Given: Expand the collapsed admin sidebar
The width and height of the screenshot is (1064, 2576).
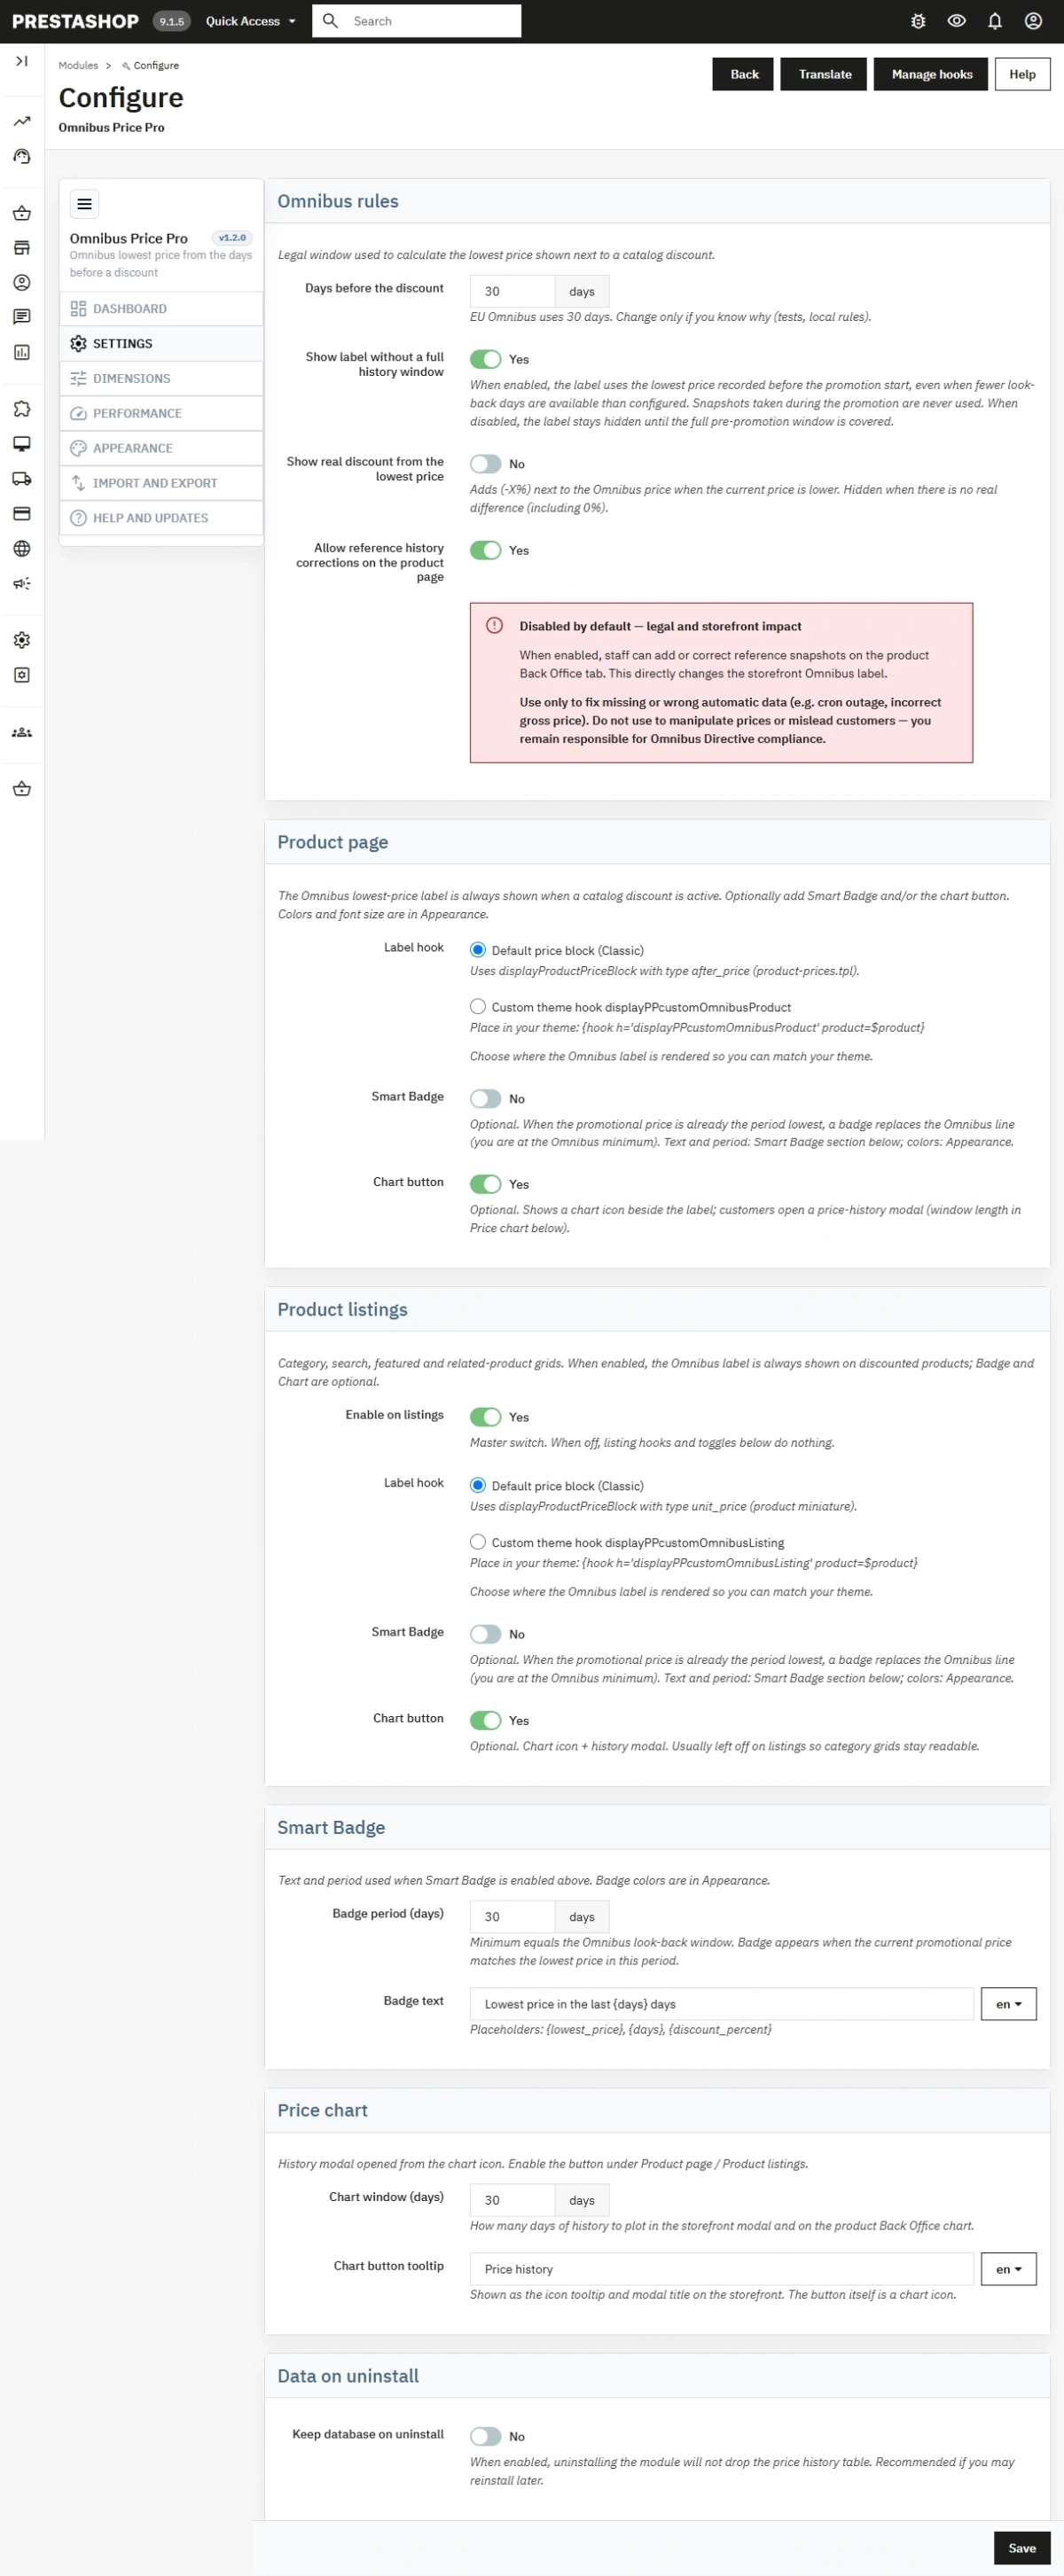Looking at the screenshot, I should pos(21,61).
